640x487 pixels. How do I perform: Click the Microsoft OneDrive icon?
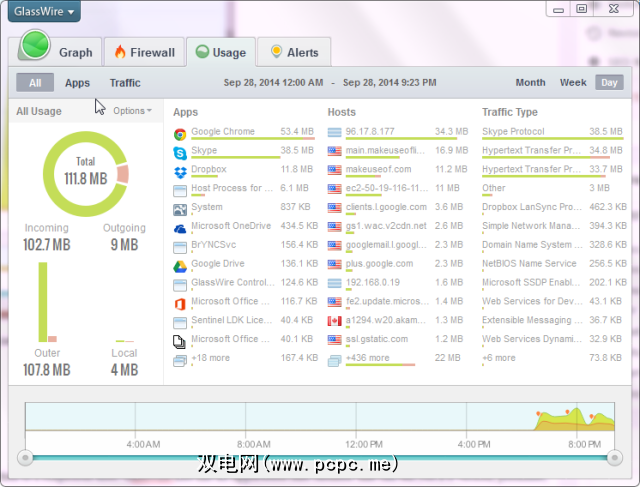point(180,227)
